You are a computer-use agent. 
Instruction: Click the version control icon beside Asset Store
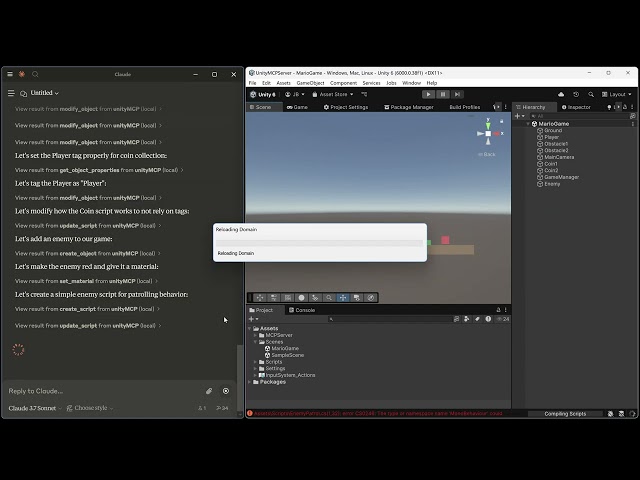click(x=364, y=94)
